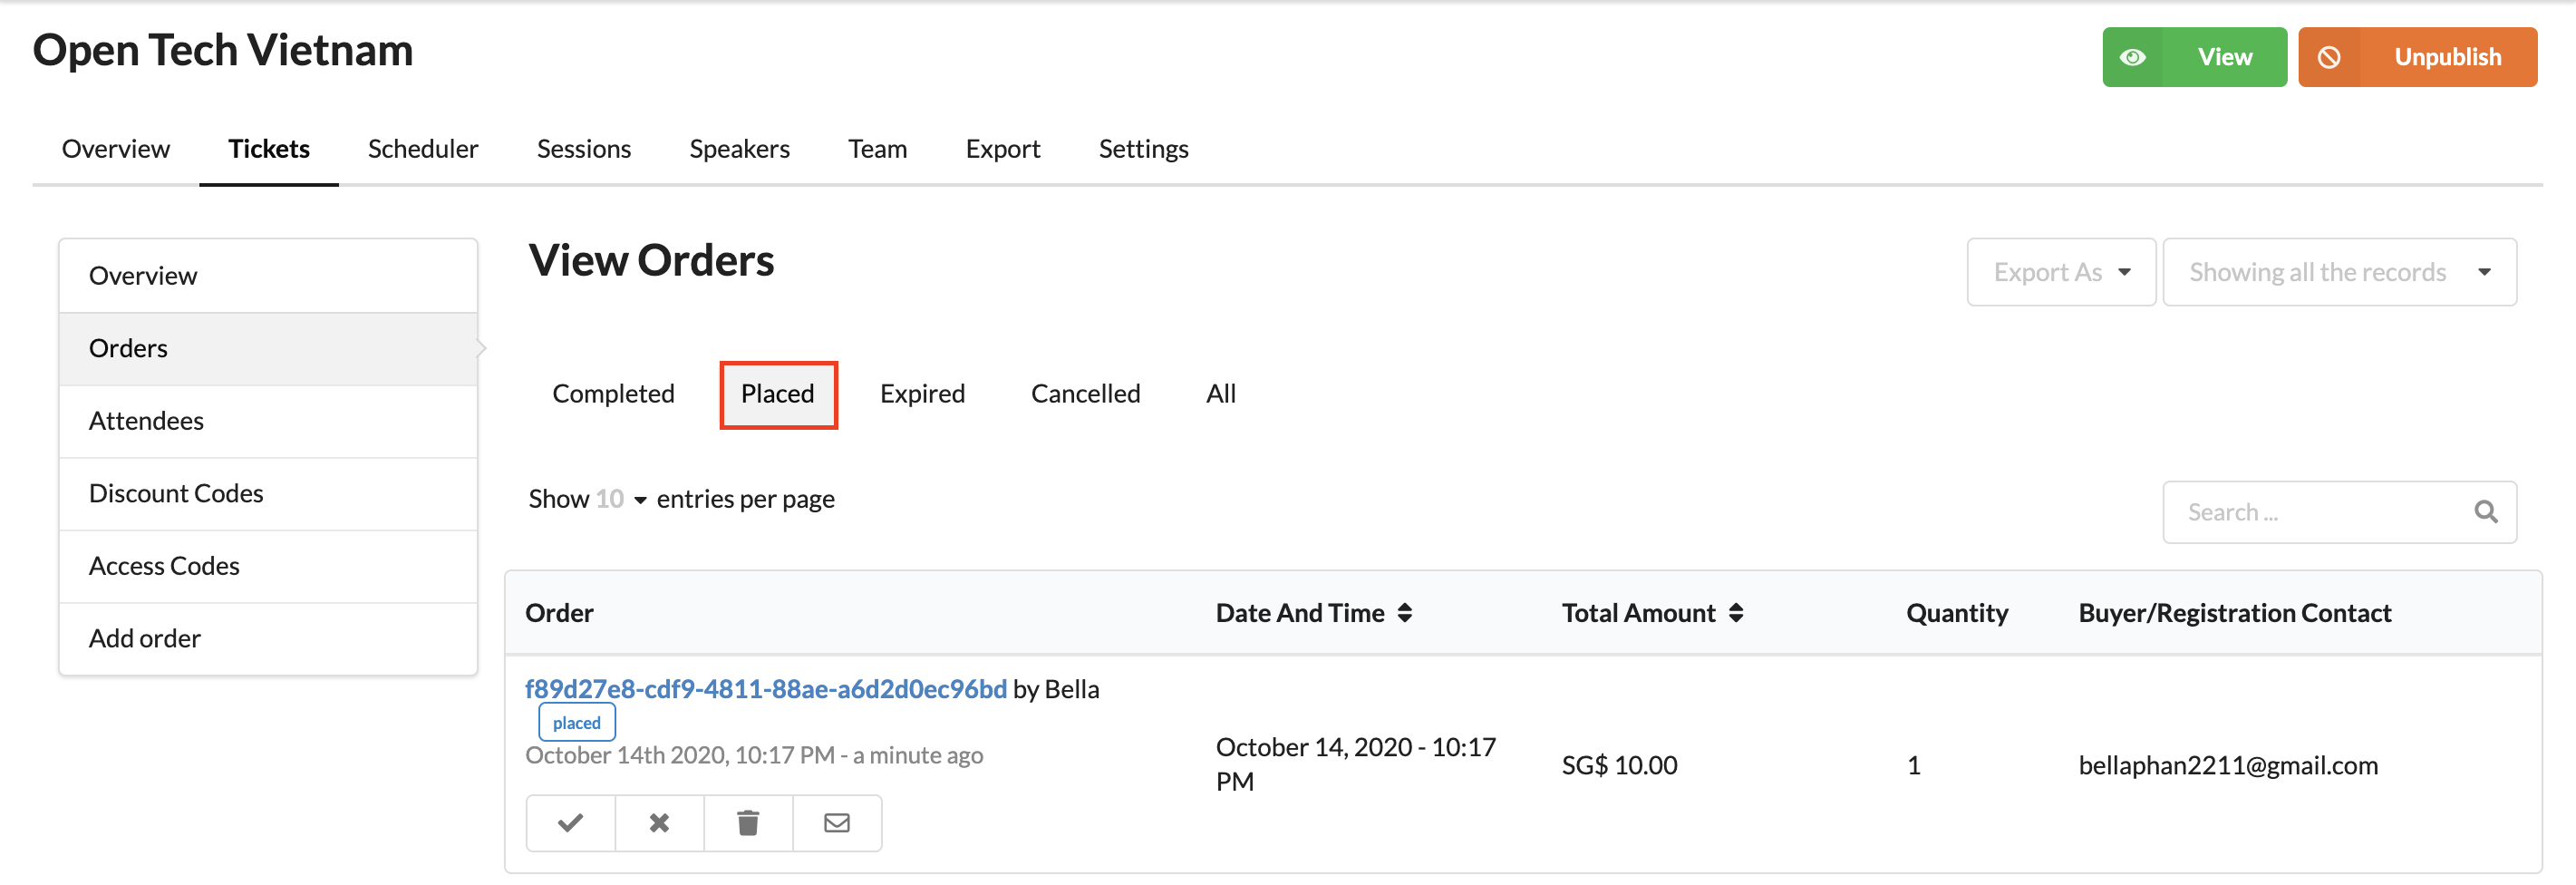Image resolution: width=2576 pixels, height=885 pixels.
Task: Sort by Date And Time arrows
Action: pos(1405,613)
